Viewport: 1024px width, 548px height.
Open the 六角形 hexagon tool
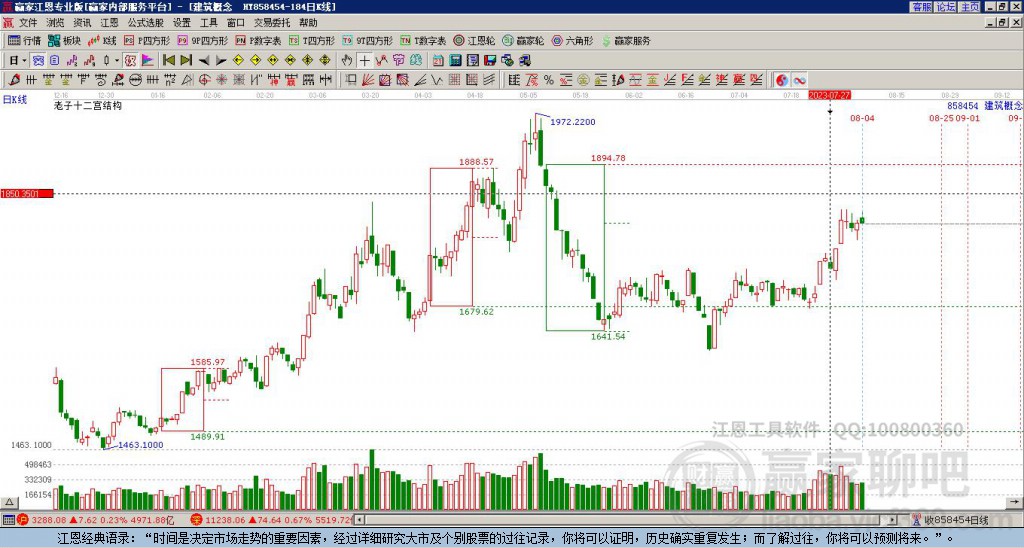tap(573, 40)
